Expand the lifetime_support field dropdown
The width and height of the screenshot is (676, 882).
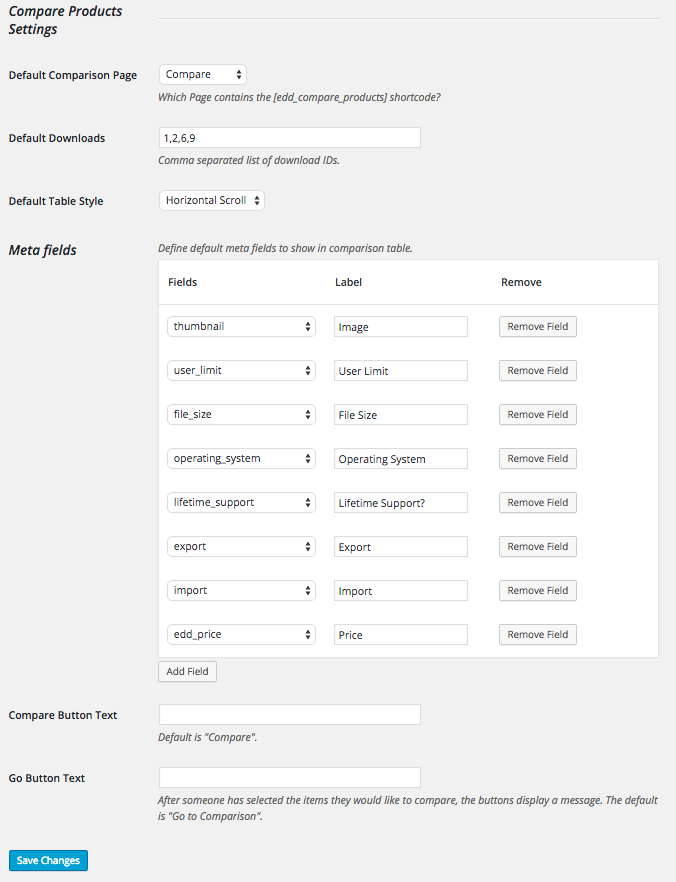(241, 502)
